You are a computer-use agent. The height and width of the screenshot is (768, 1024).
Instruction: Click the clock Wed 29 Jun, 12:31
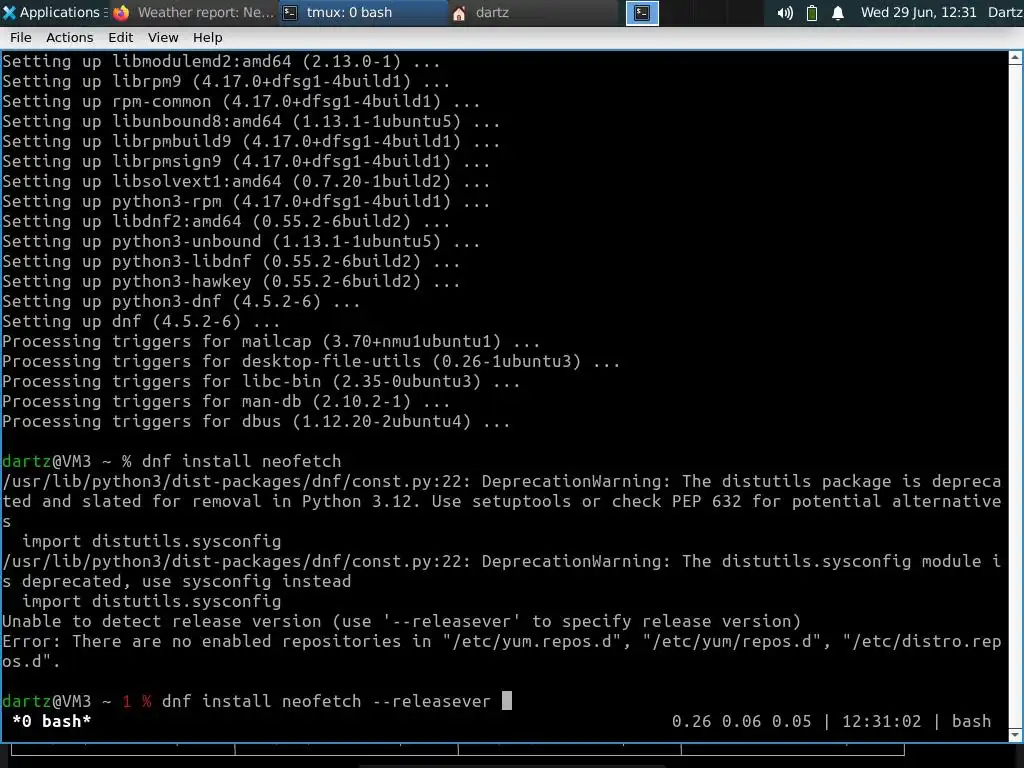[x=918, y=12]
